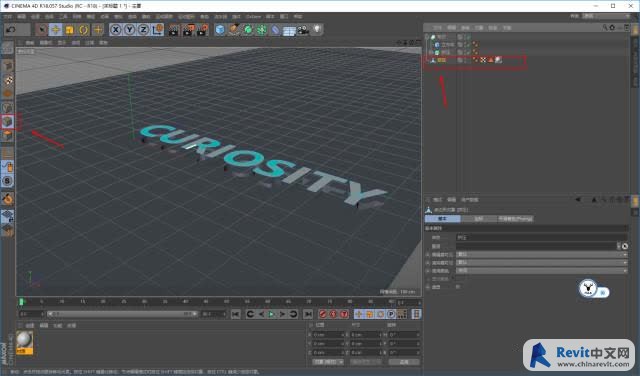Click the green current frame marker

(x=21, y=302)
